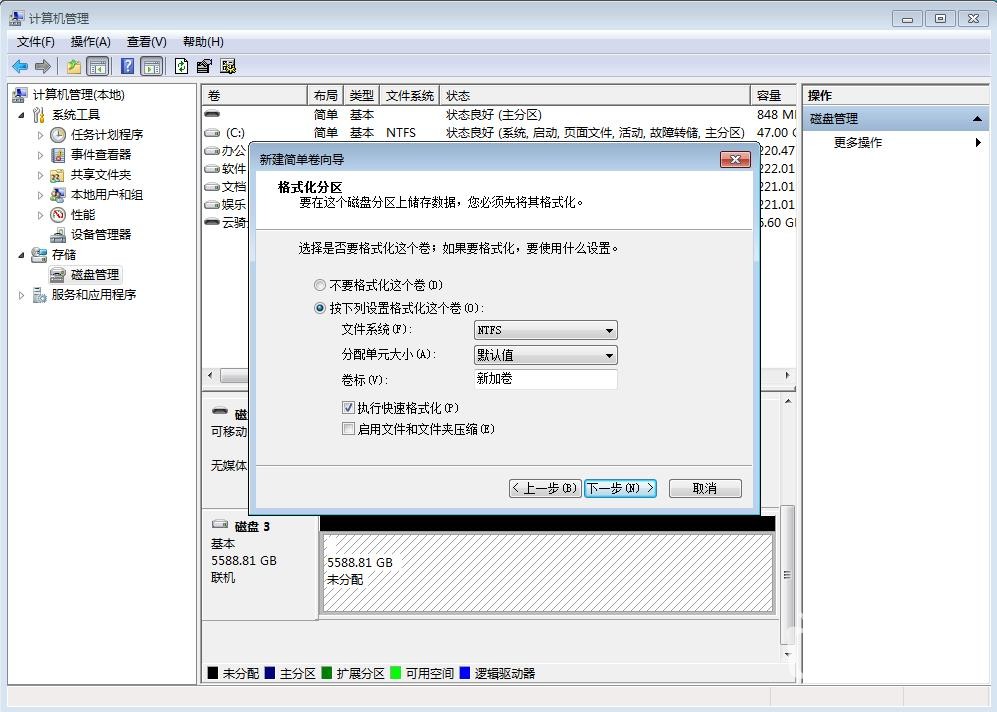Select the (C:) NTFS volume row
The height and width of the screenshot is (712, 997).
(499, 133)
